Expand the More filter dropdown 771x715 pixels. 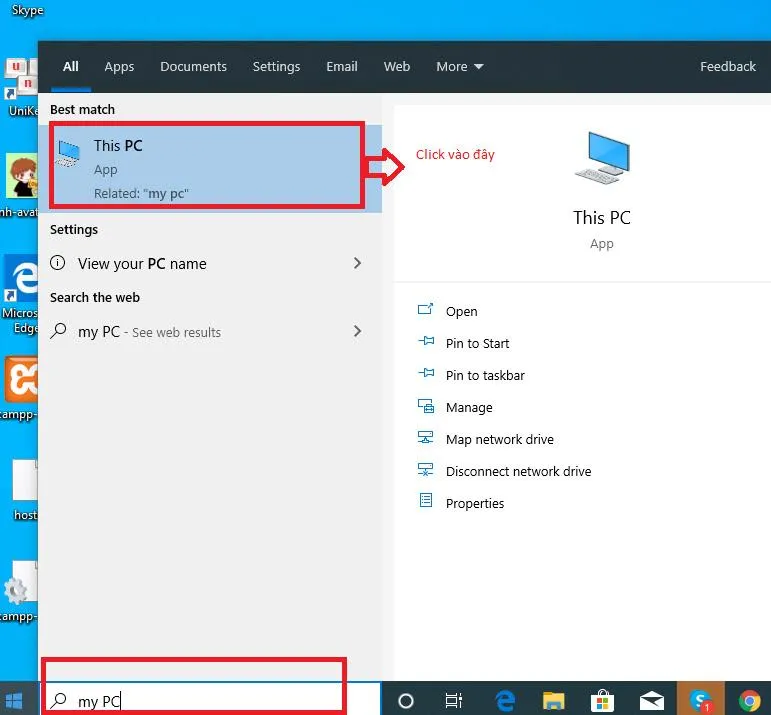click(x=459, y=67)
